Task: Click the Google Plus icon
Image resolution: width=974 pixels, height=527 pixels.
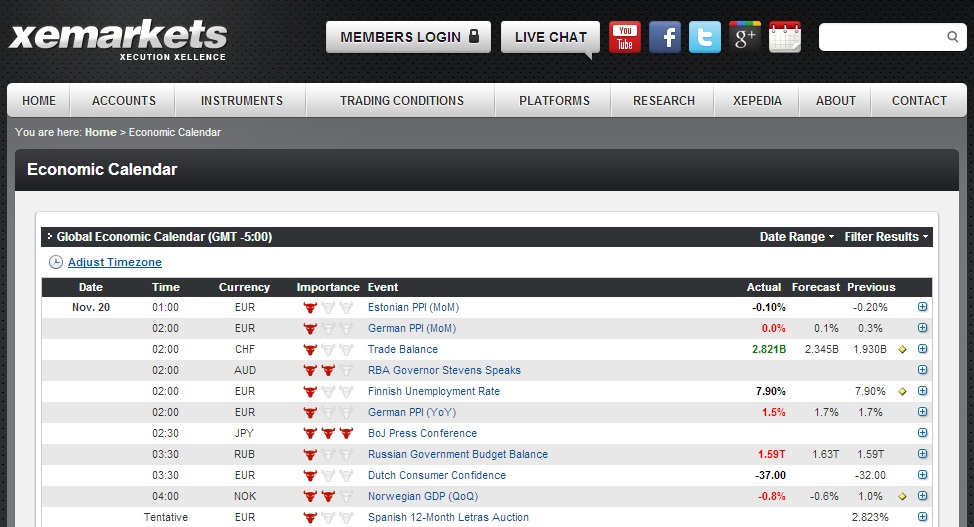Action: coord(745,37)
